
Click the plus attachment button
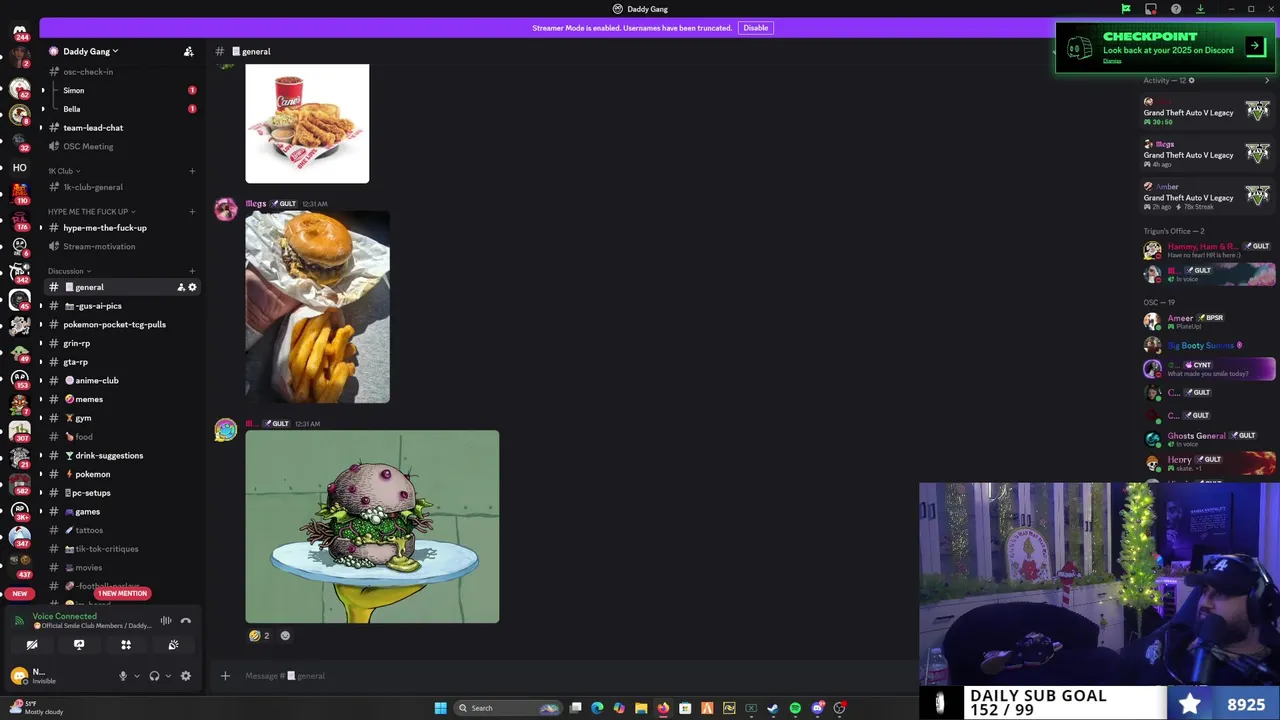(x=225, y=676)
